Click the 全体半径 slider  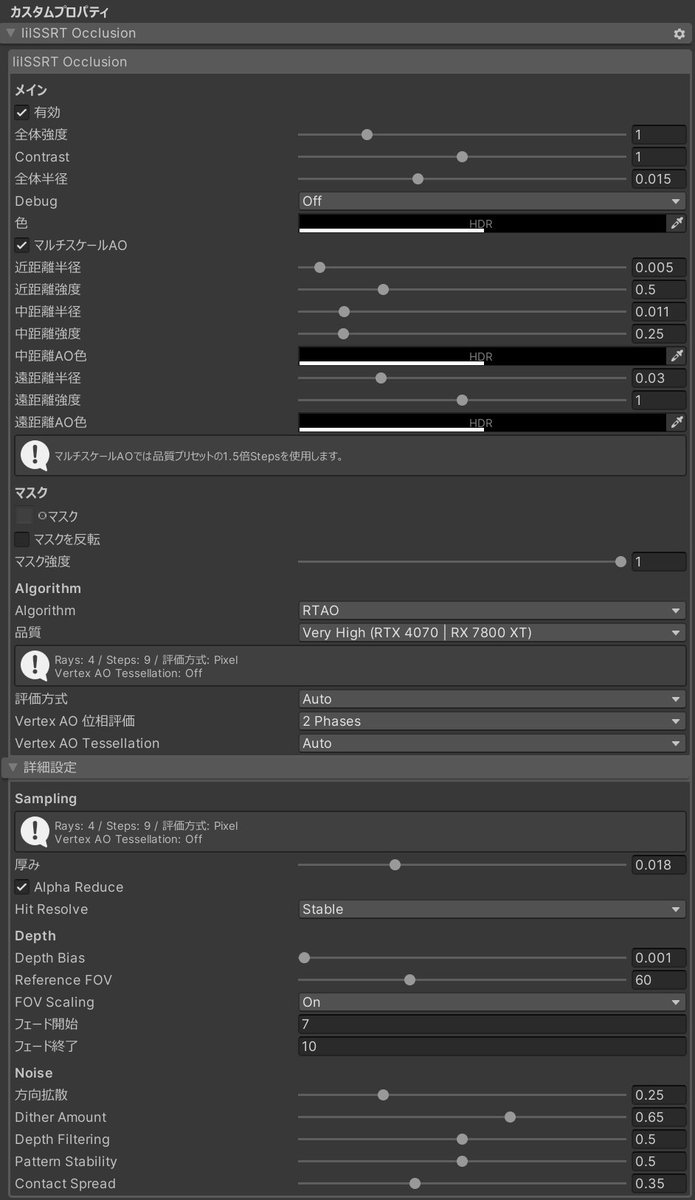click(462, 179)
